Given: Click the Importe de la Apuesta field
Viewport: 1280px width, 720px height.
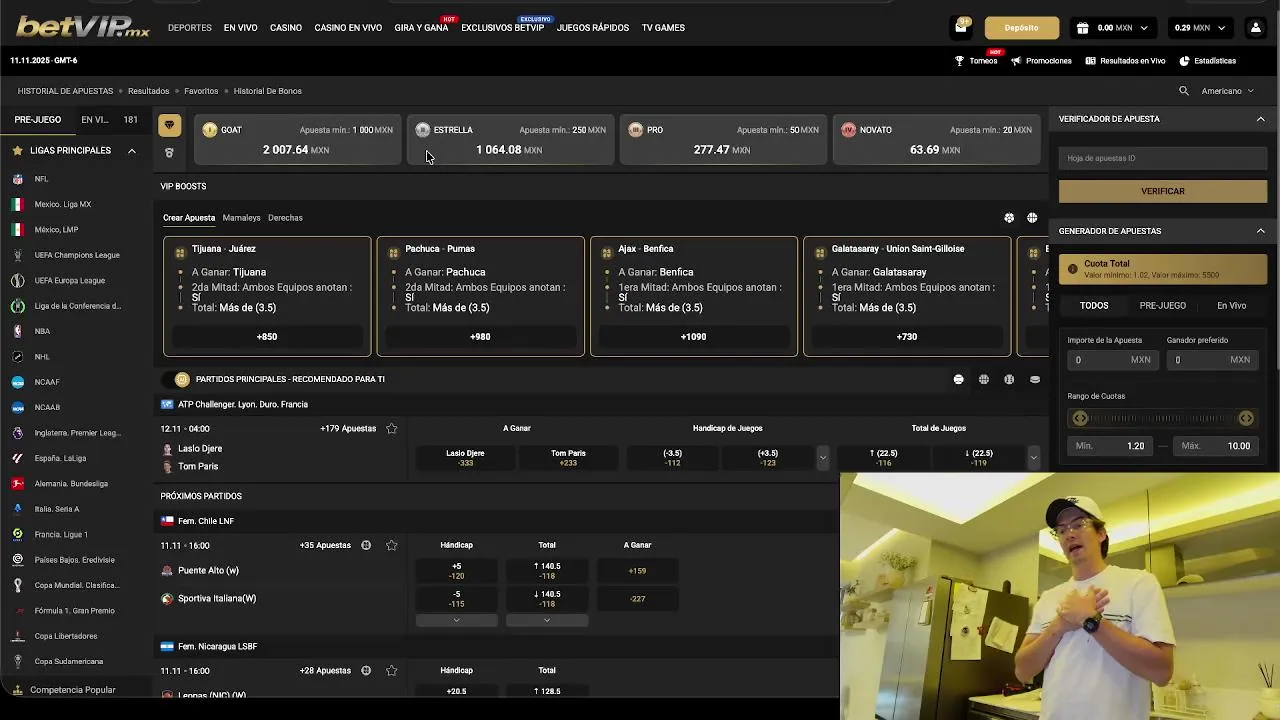Looking at the screenshot, I should click(1111, 360).
